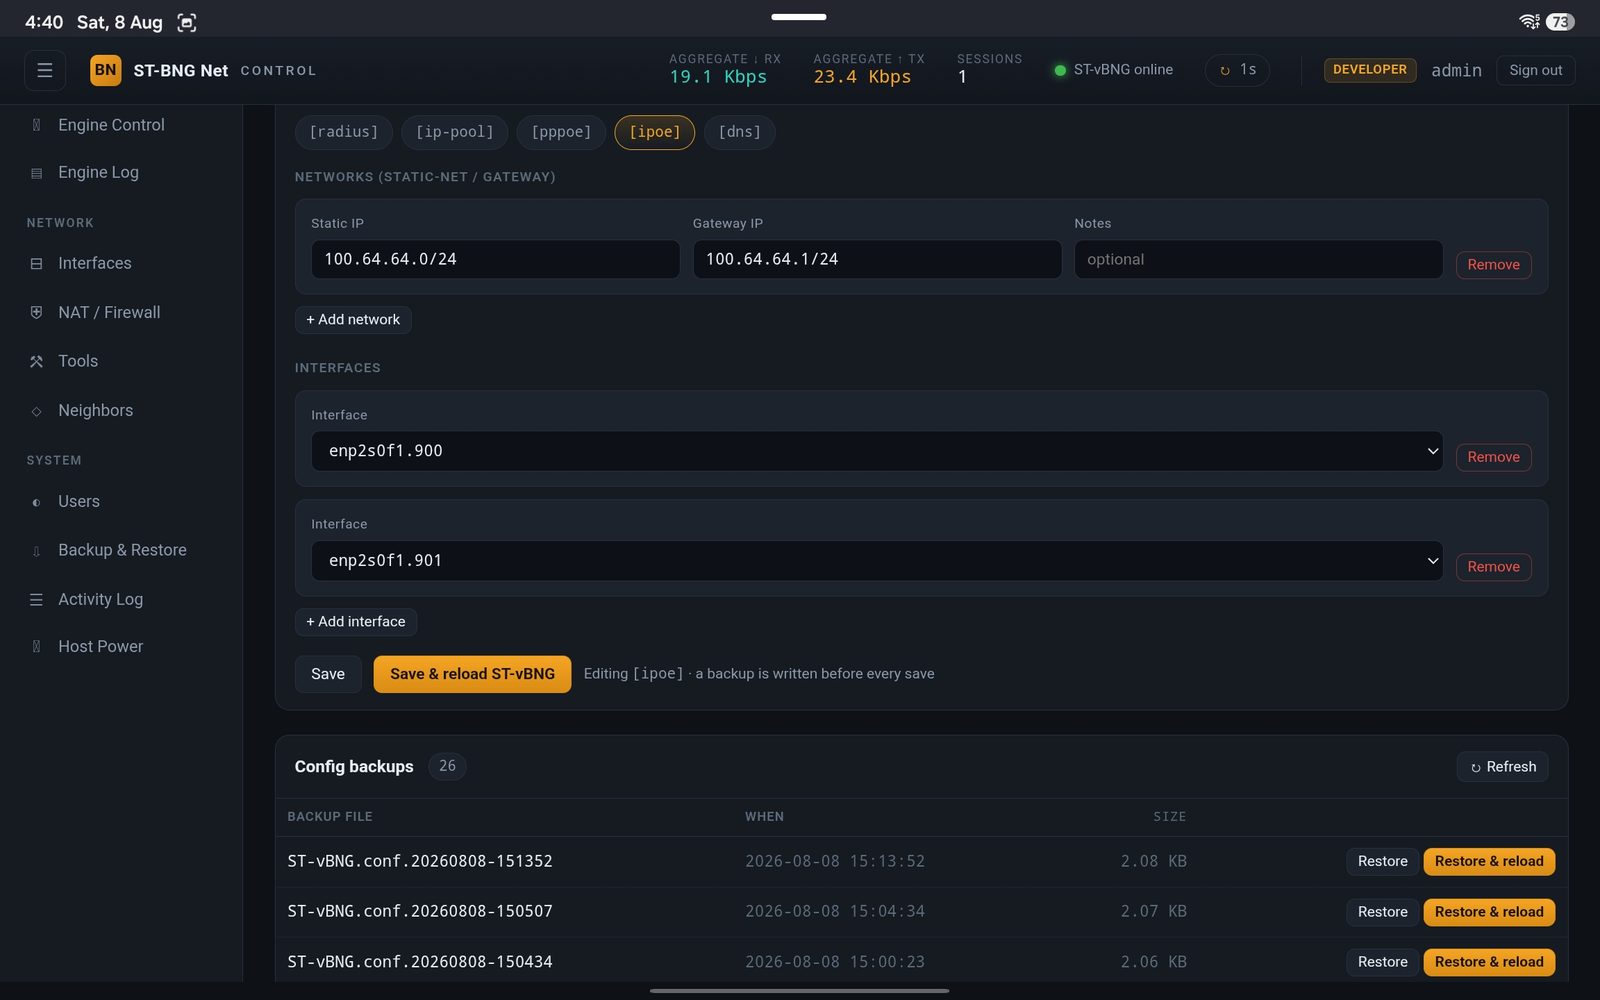Switch to the [ip-pool] section tab
The height and width of the screenshot is (1000, 1600).
coord(455,132)
